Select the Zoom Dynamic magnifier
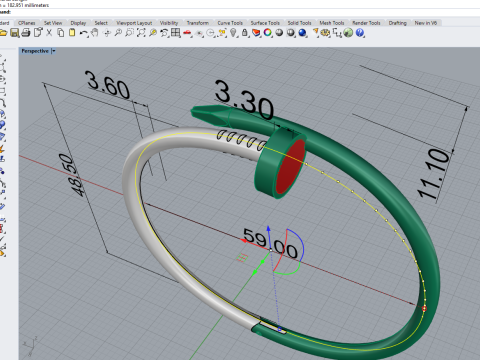 click(x=118, y=33)
